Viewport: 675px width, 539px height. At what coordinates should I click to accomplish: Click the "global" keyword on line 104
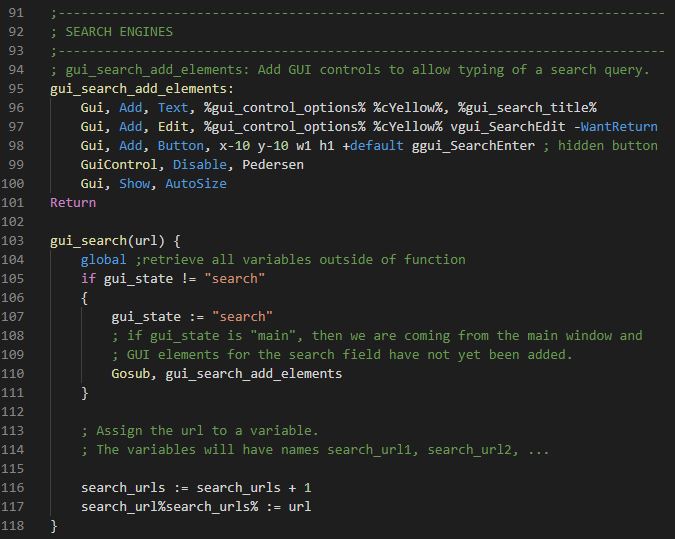coord(103,259)
